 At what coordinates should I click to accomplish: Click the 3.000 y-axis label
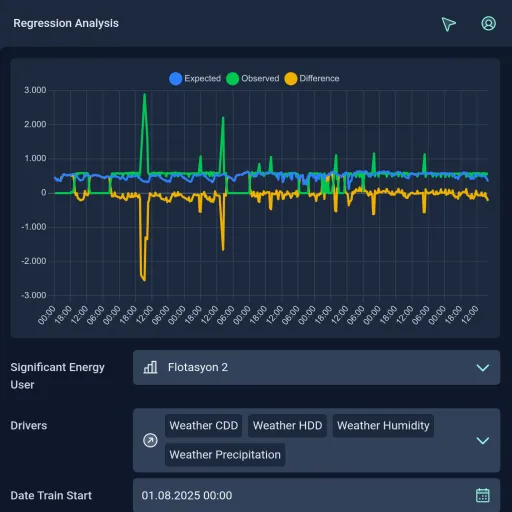click(35, 90)
